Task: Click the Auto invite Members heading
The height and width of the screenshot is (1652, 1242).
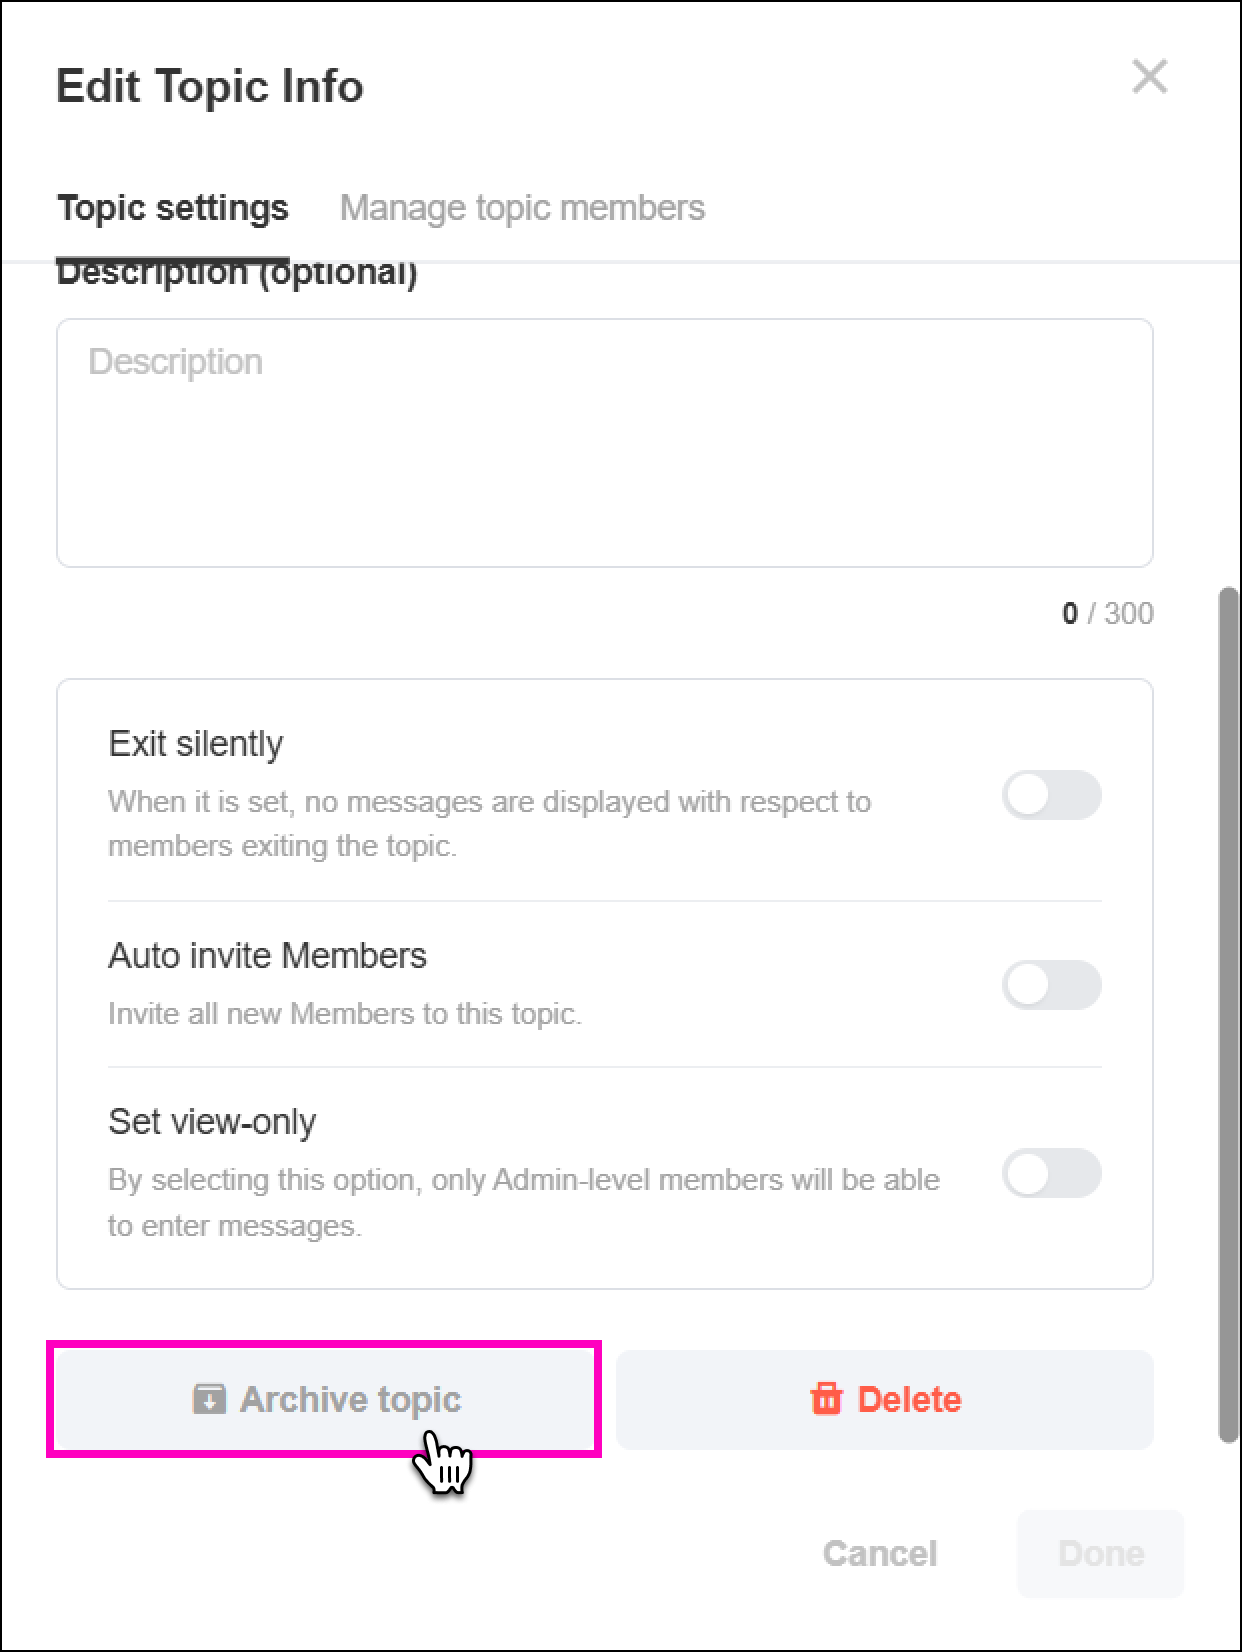Action: [x=267, y=956]
